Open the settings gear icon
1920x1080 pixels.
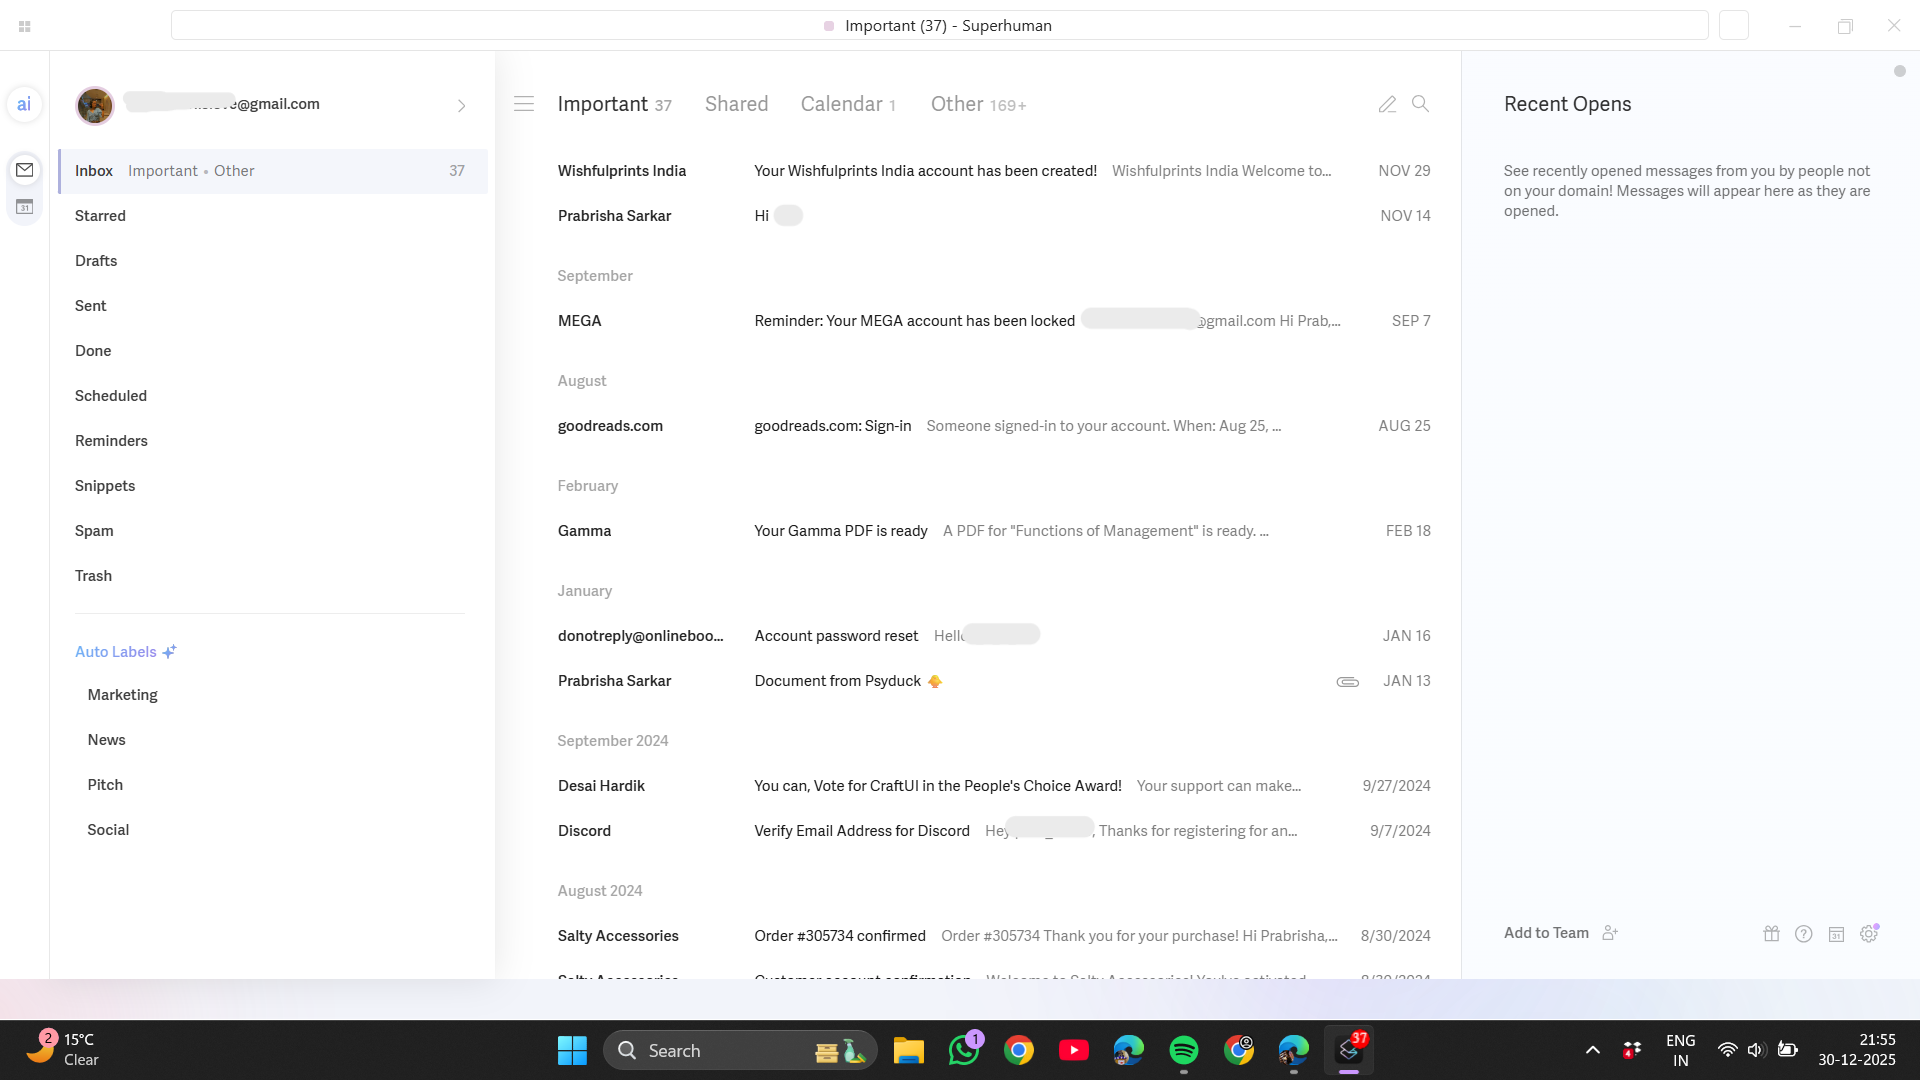(x=1868, y=934)
